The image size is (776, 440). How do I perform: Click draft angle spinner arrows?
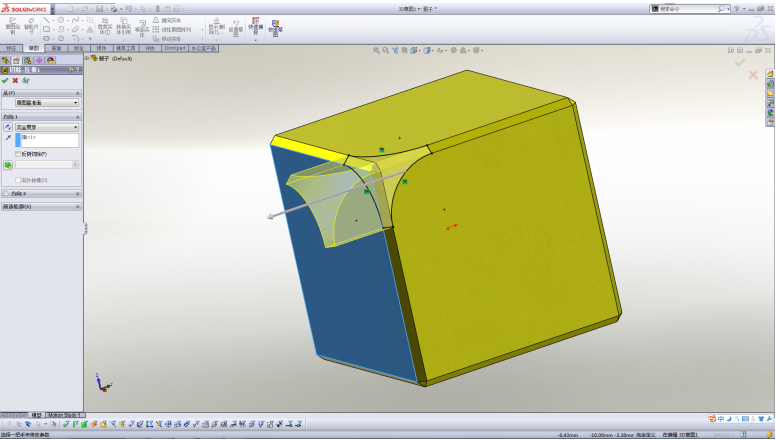click(76, 165)
